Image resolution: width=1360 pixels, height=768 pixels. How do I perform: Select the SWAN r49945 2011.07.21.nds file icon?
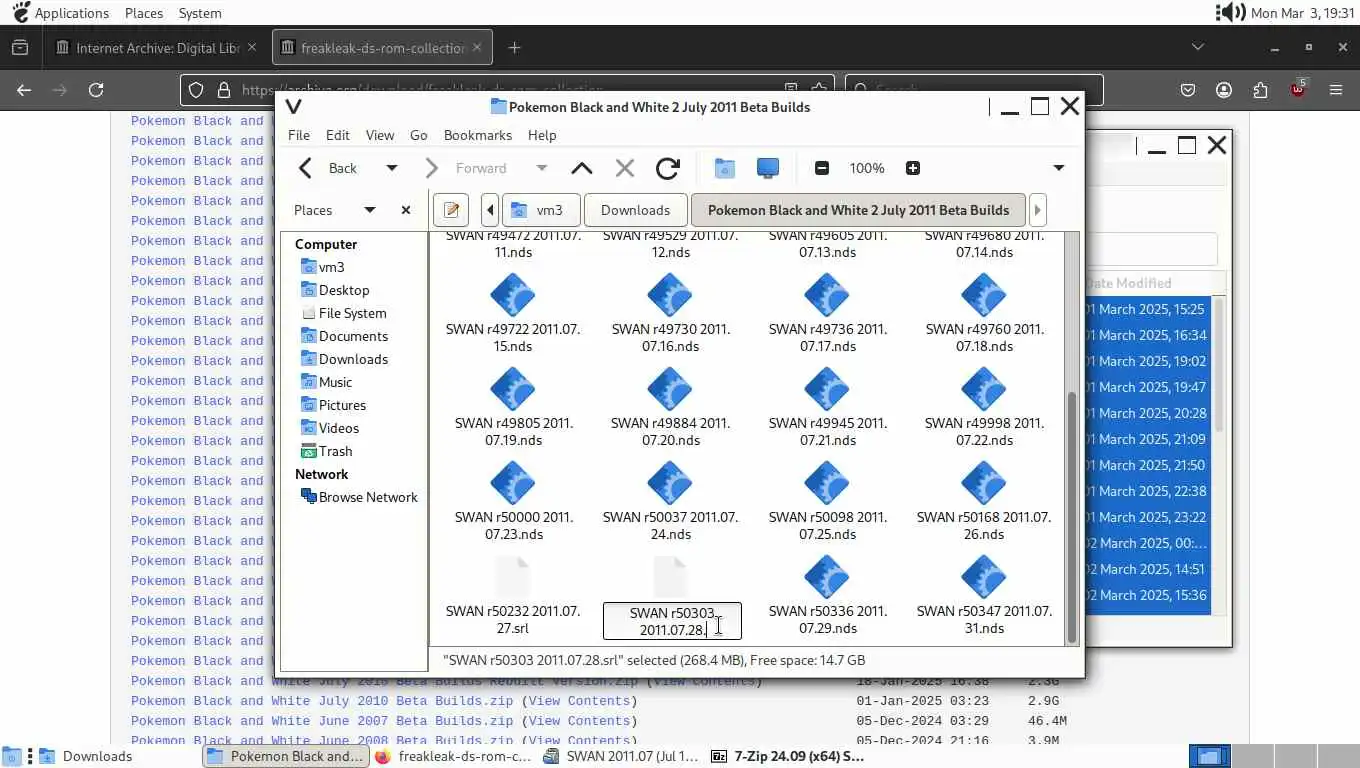click(827, 390)
